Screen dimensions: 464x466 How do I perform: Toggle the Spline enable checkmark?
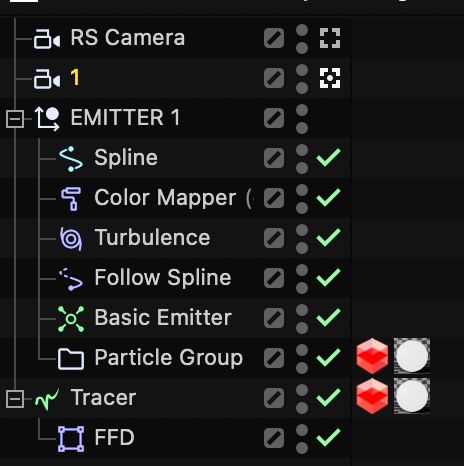pyautogui.click(x=328, y=157)
